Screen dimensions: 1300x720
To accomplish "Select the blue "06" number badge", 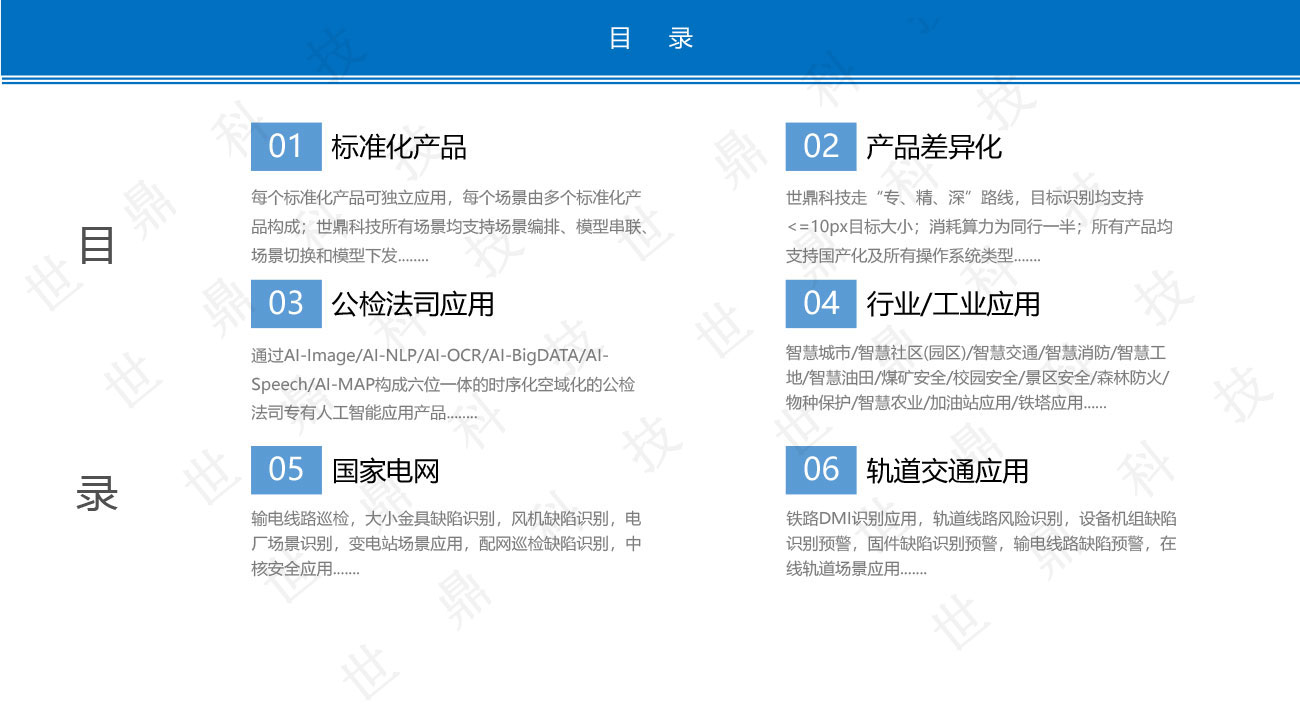I will [820, 470].
